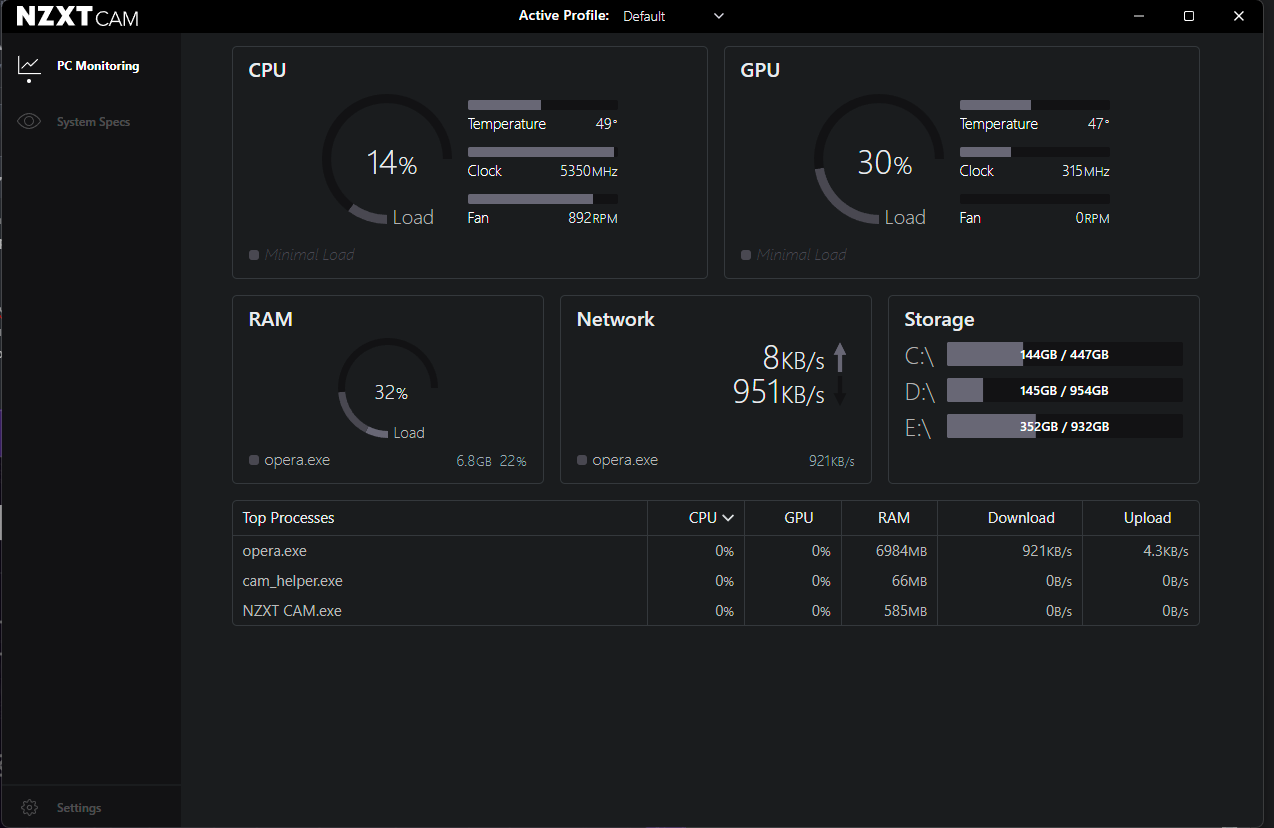Click the 6984MB RAM cell
Screen dimensions: 1274x828
pos(901,551)
